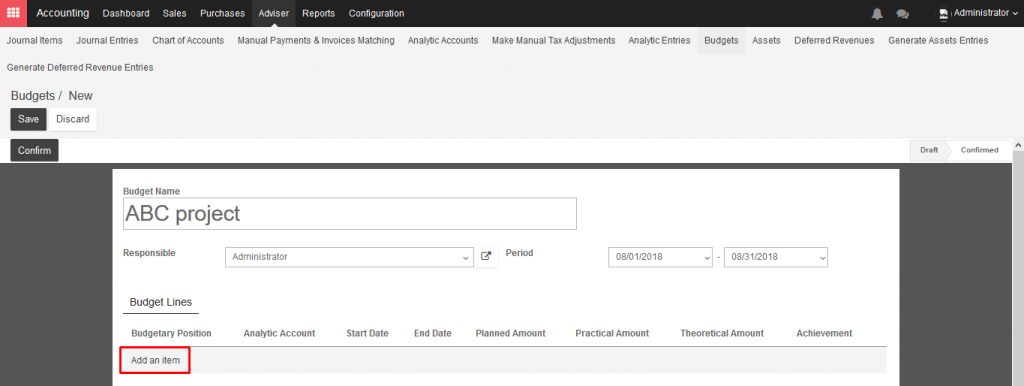
Task: Click the Budgets breadcrumb link
Action: coord(33,95)
